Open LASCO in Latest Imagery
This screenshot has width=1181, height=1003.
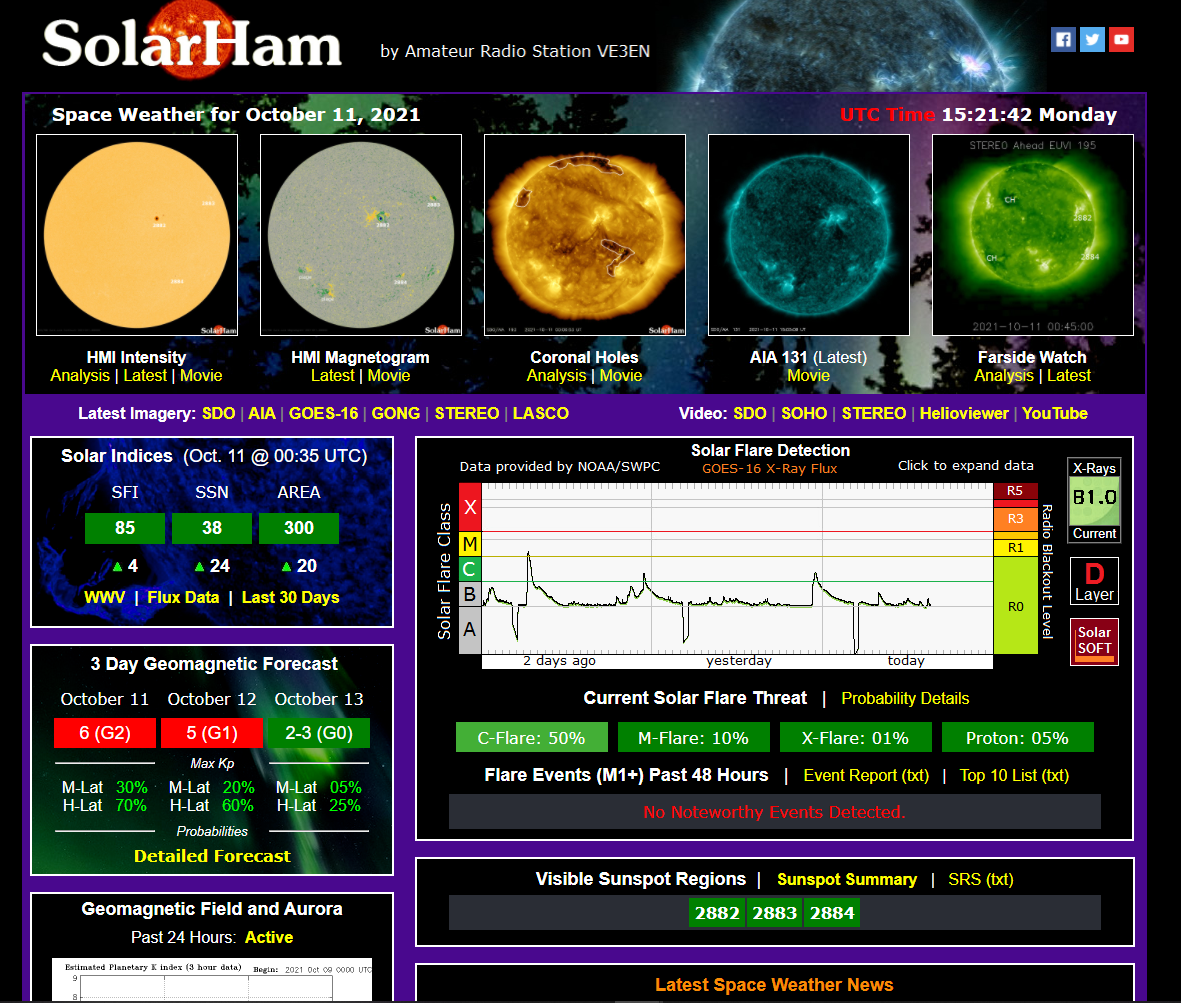(x=541, y=413)
